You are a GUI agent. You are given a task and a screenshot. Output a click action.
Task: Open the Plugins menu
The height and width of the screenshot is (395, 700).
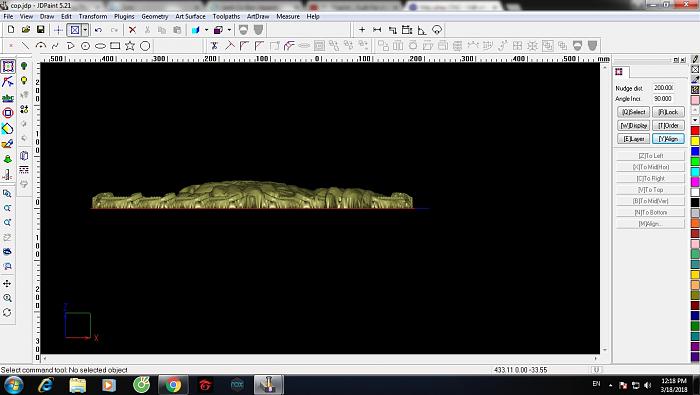click(x=124, y=16)
